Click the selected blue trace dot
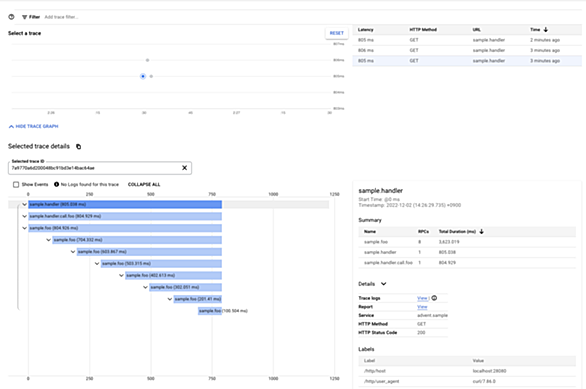Screen dimensions: 586x389 click(143, 76)
